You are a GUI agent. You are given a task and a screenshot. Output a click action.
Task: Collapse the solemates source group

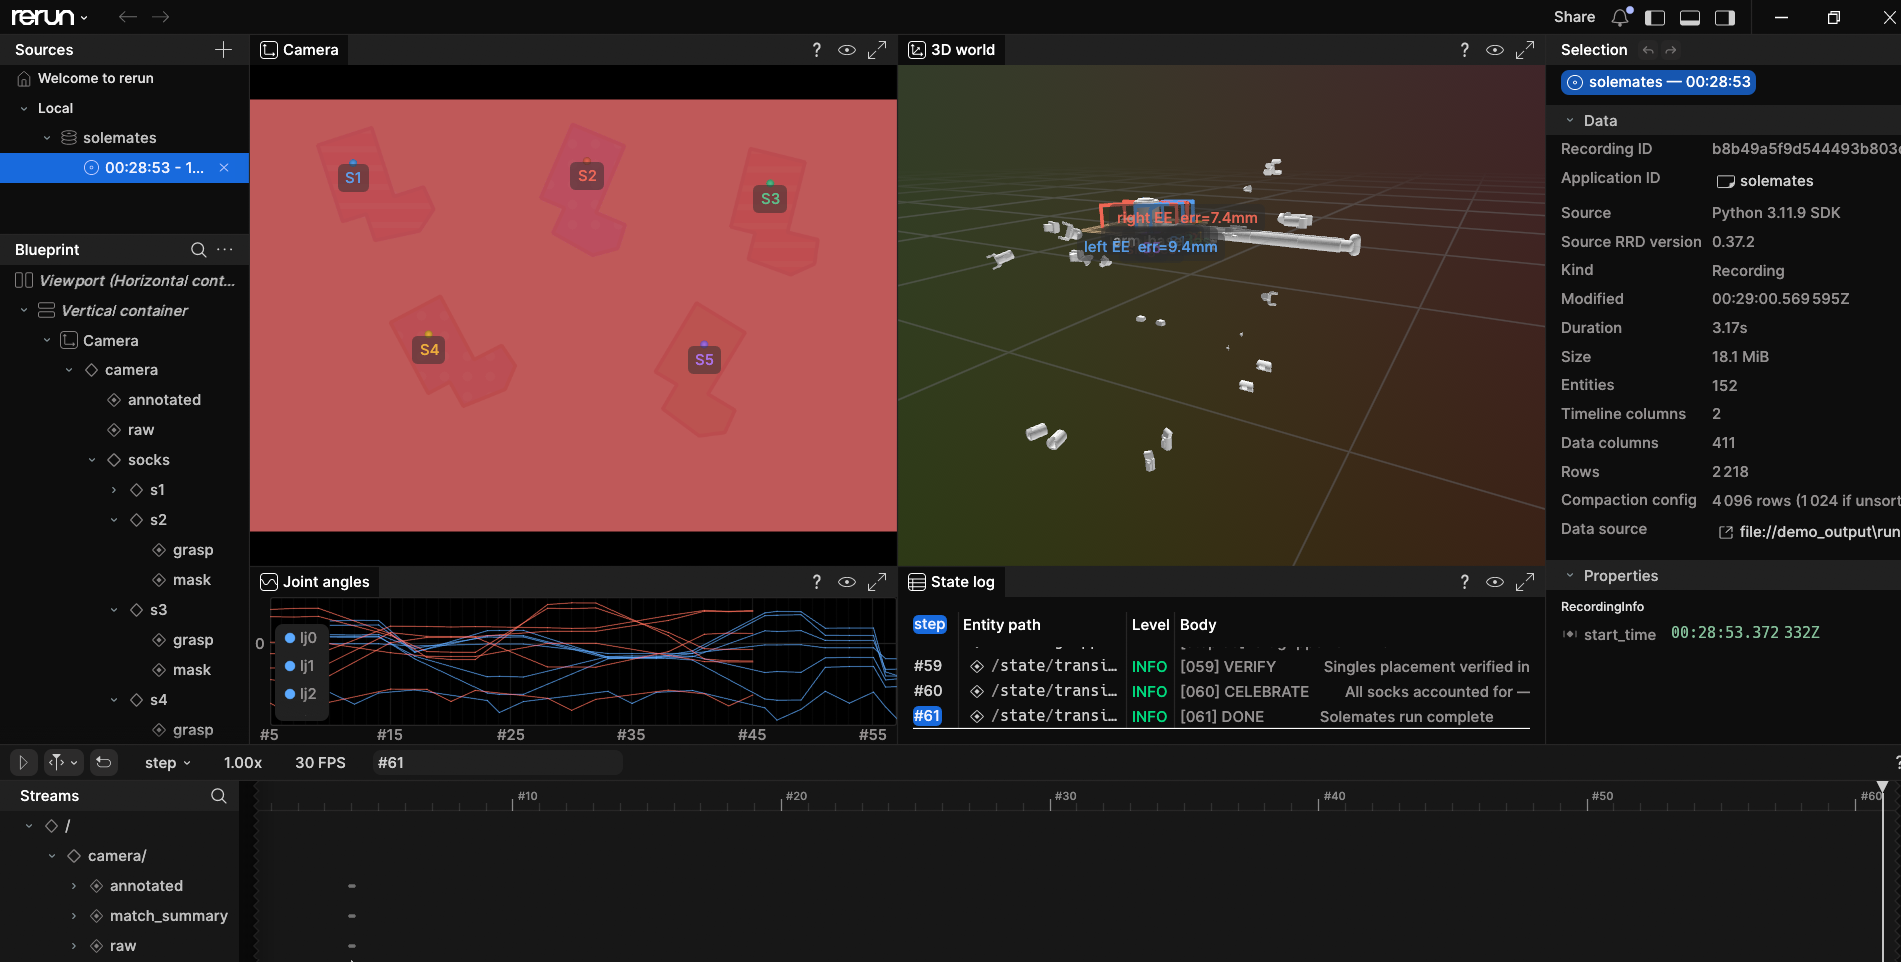coord(47,138)
